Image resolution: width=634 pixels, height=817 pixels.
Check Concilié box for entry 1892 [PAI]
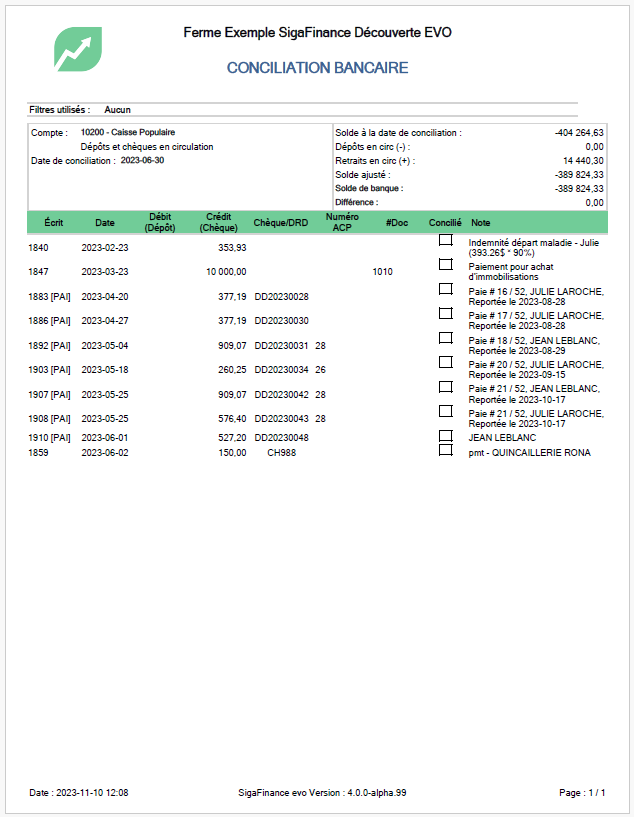click(445, 338)
